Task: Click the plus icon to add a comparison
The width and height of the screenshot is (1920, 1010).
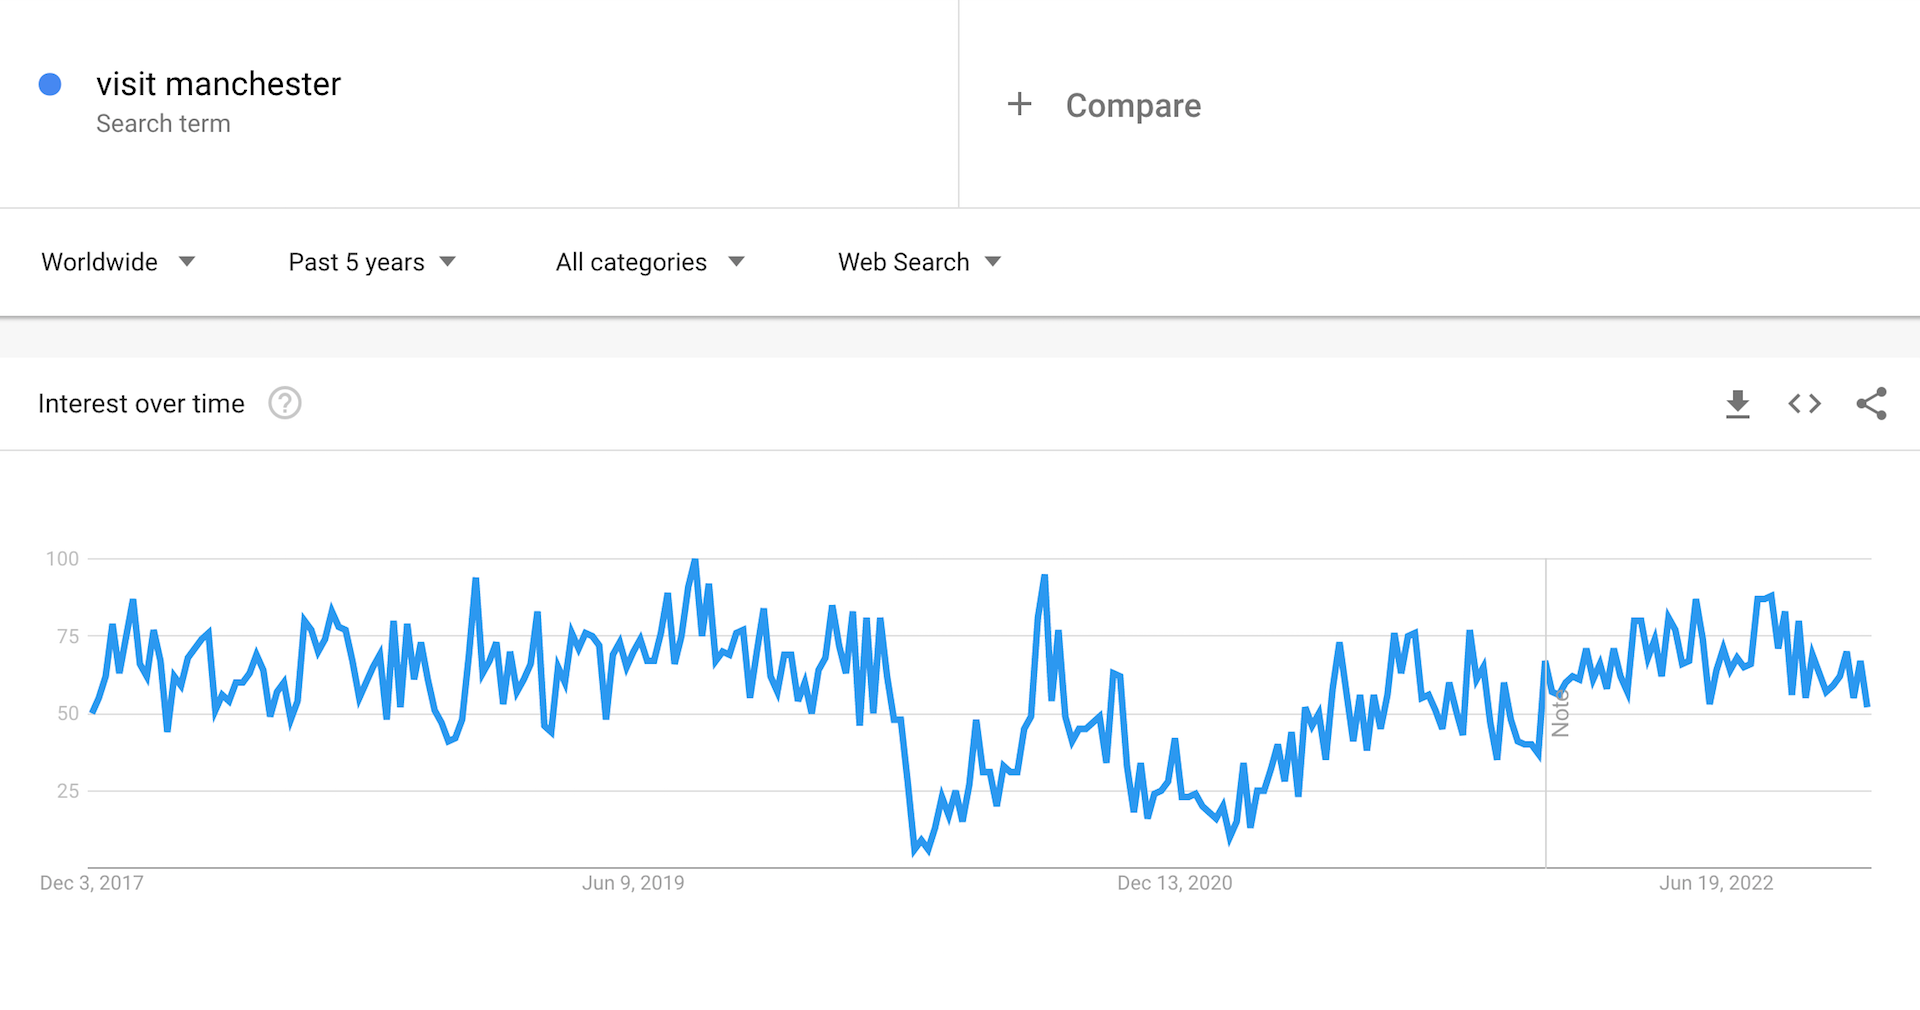Action: point(1019,104)
